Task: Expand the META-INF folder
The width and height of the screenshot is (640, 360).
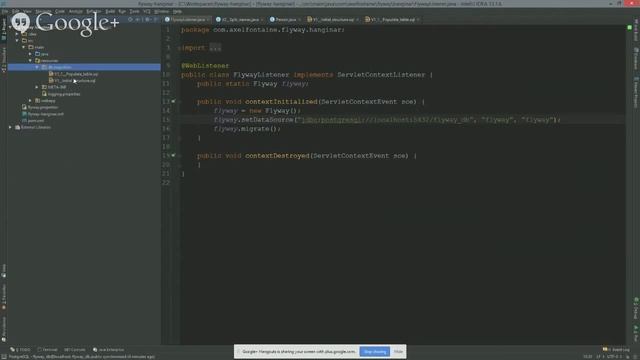Action: [37, 87]
